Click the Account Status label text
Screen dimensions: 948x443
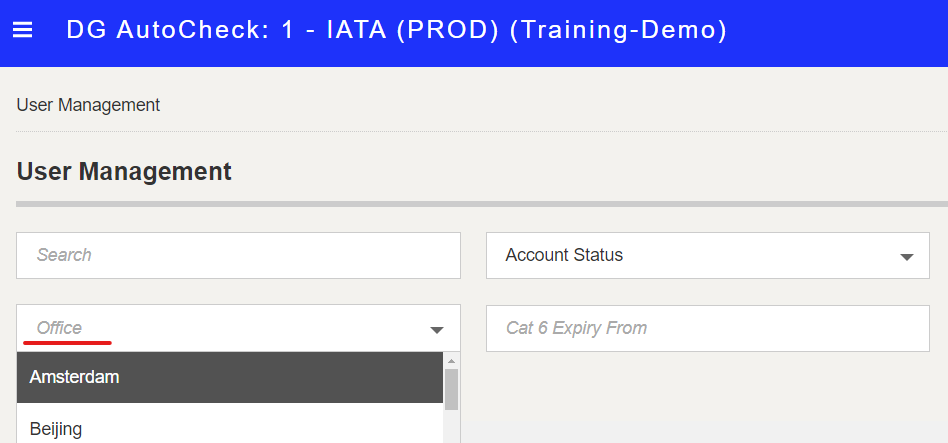[564, 255]
